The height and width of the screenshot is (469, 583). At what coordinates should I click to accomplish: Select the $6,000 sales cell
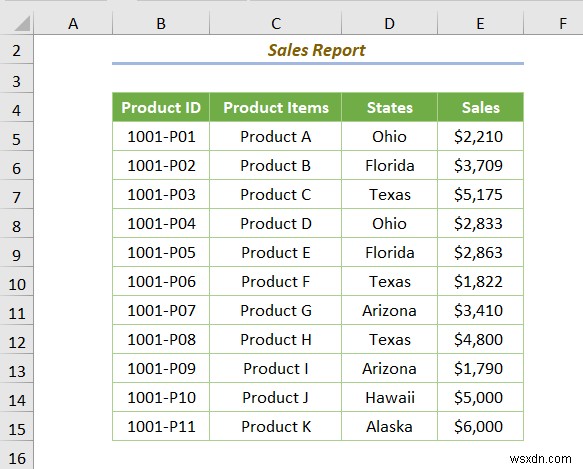[x=480, y=427]
